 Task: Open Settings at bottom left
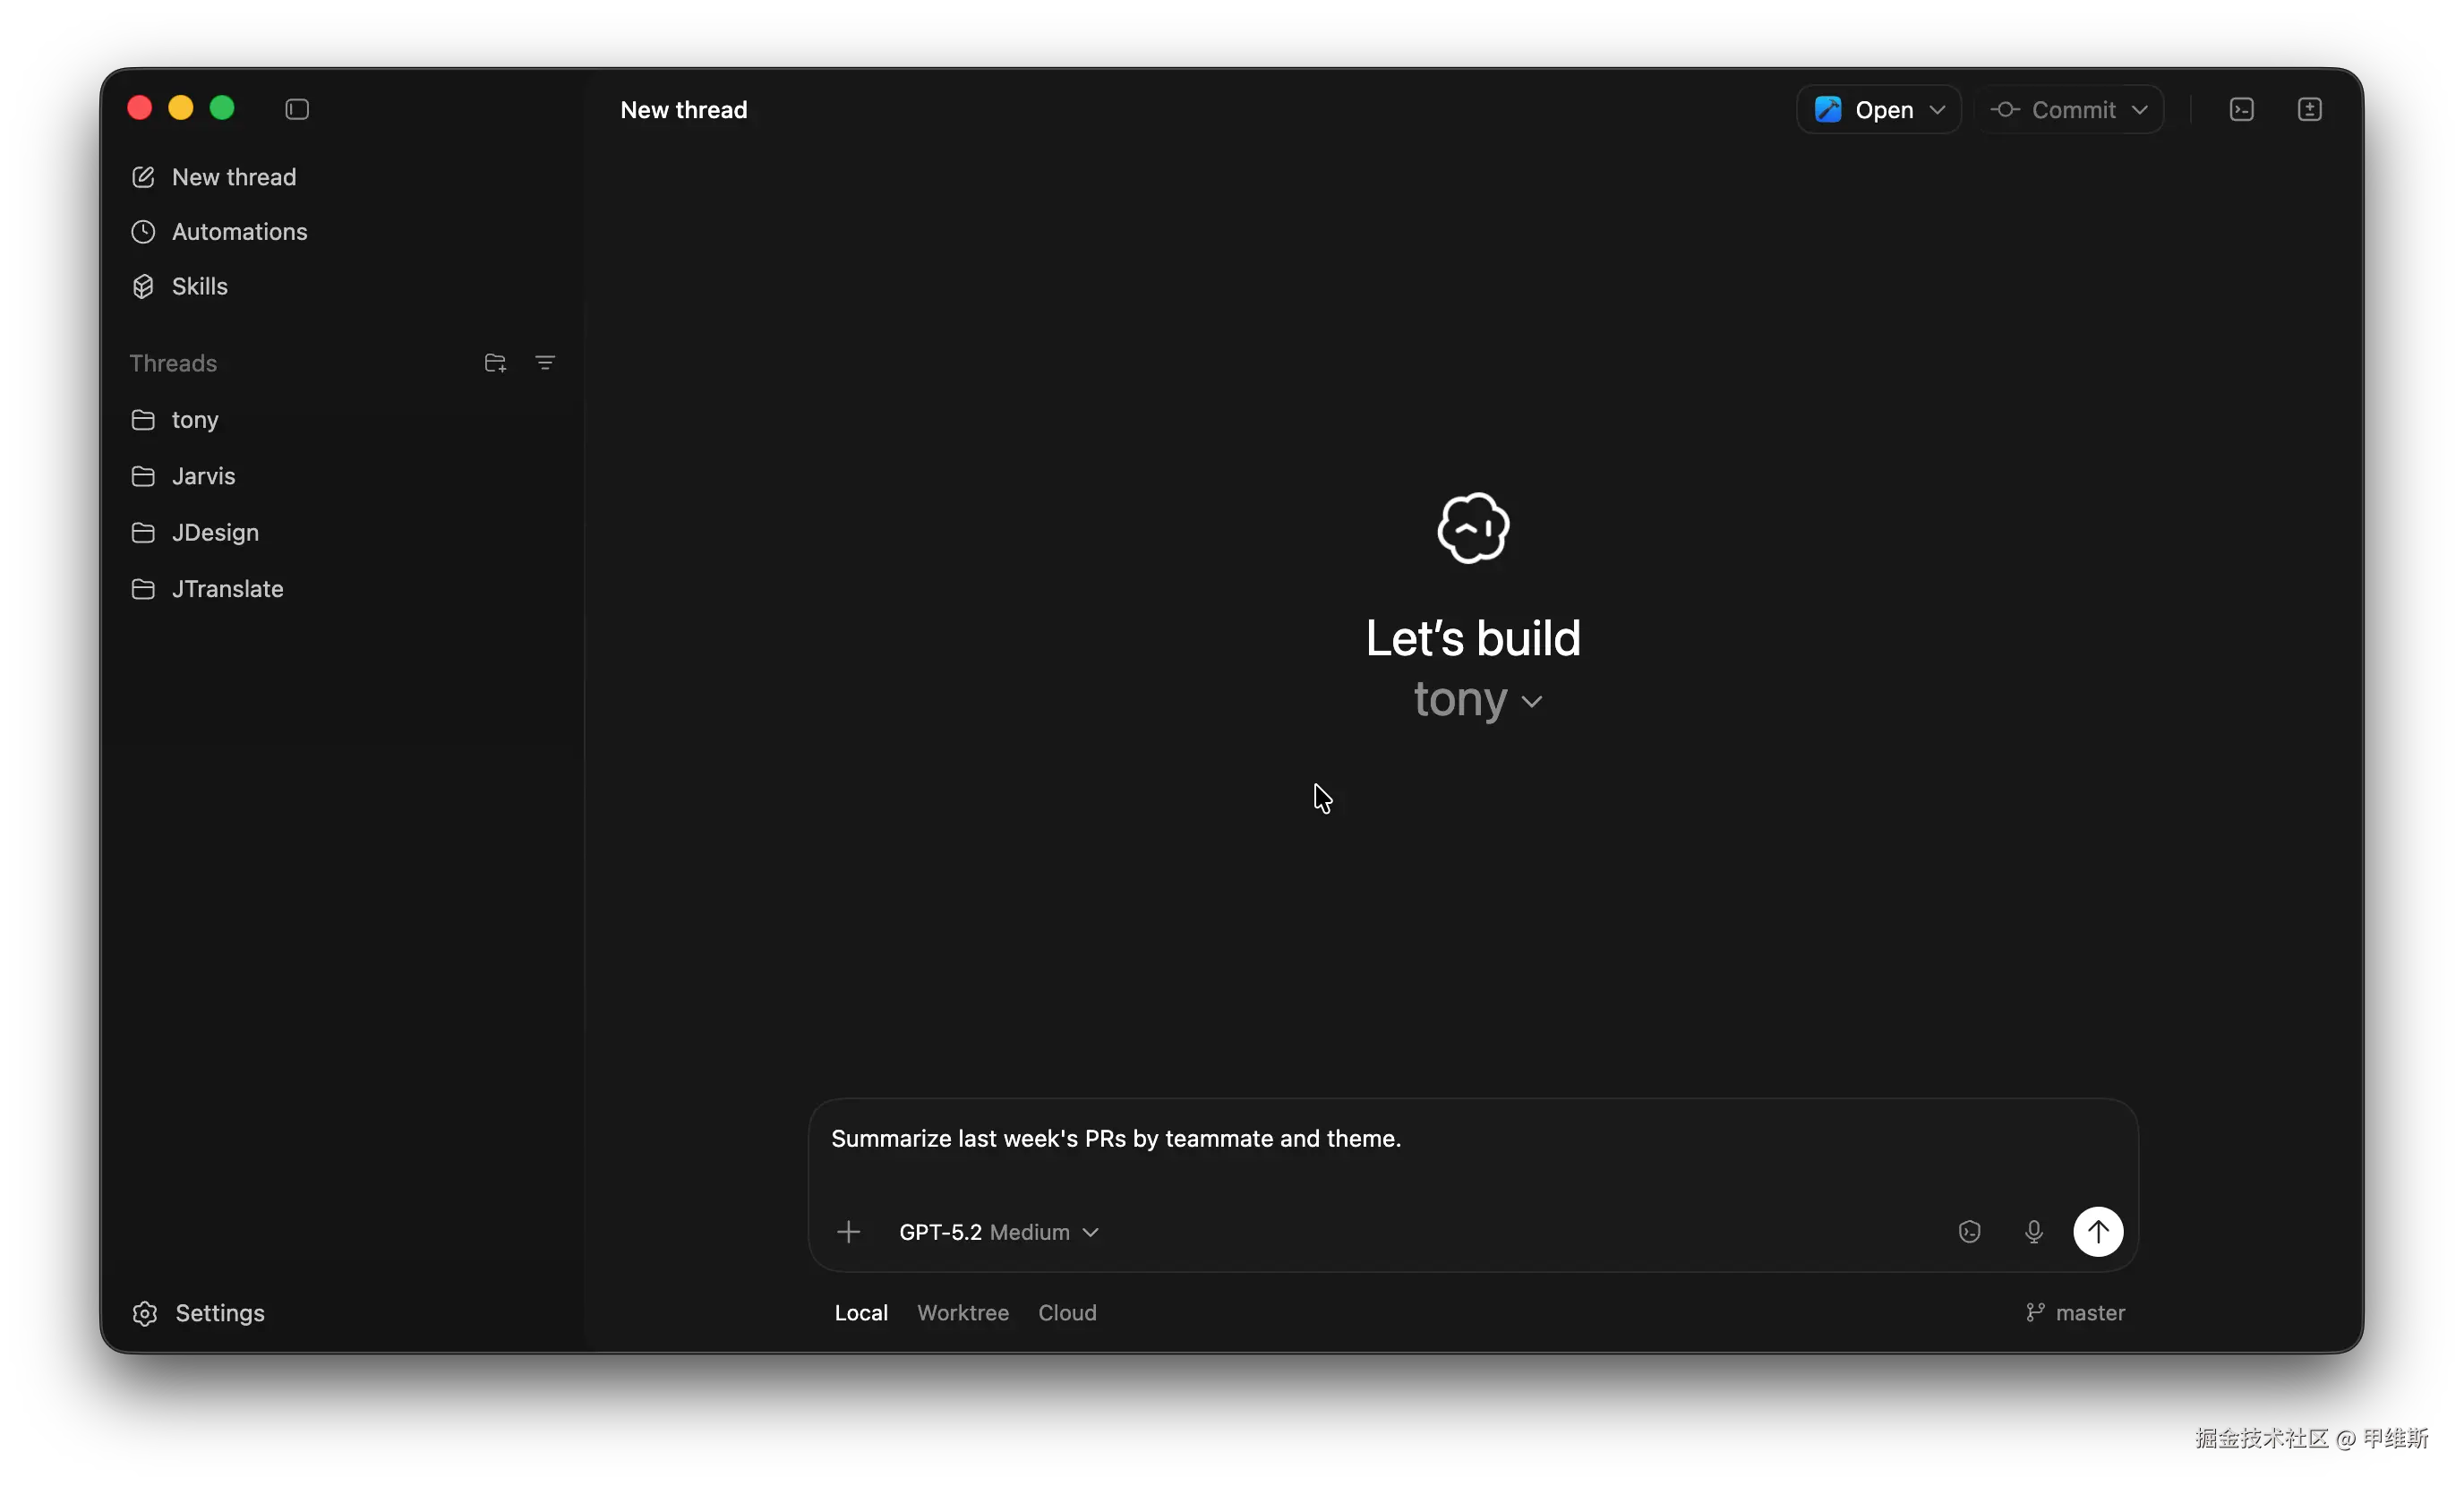pyautogui.click(x=219, y=1312)
